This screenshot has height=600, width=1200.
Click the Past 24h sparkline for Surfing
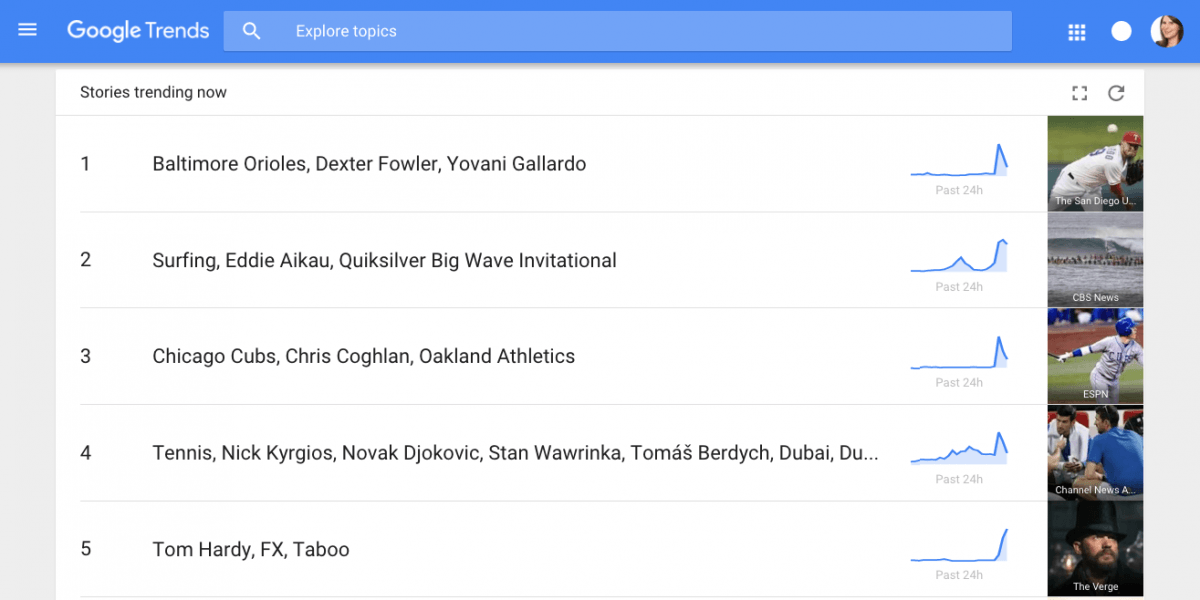[959, 258]
